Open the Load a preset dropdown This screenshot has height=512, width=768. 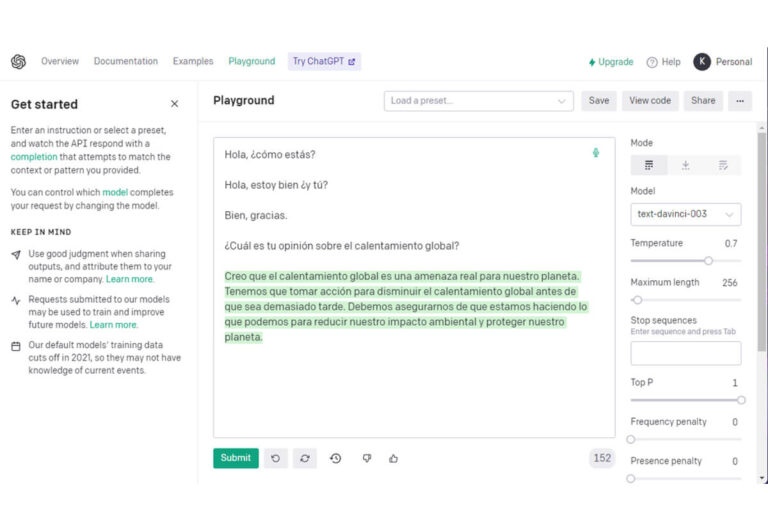(x=478, y=101)
